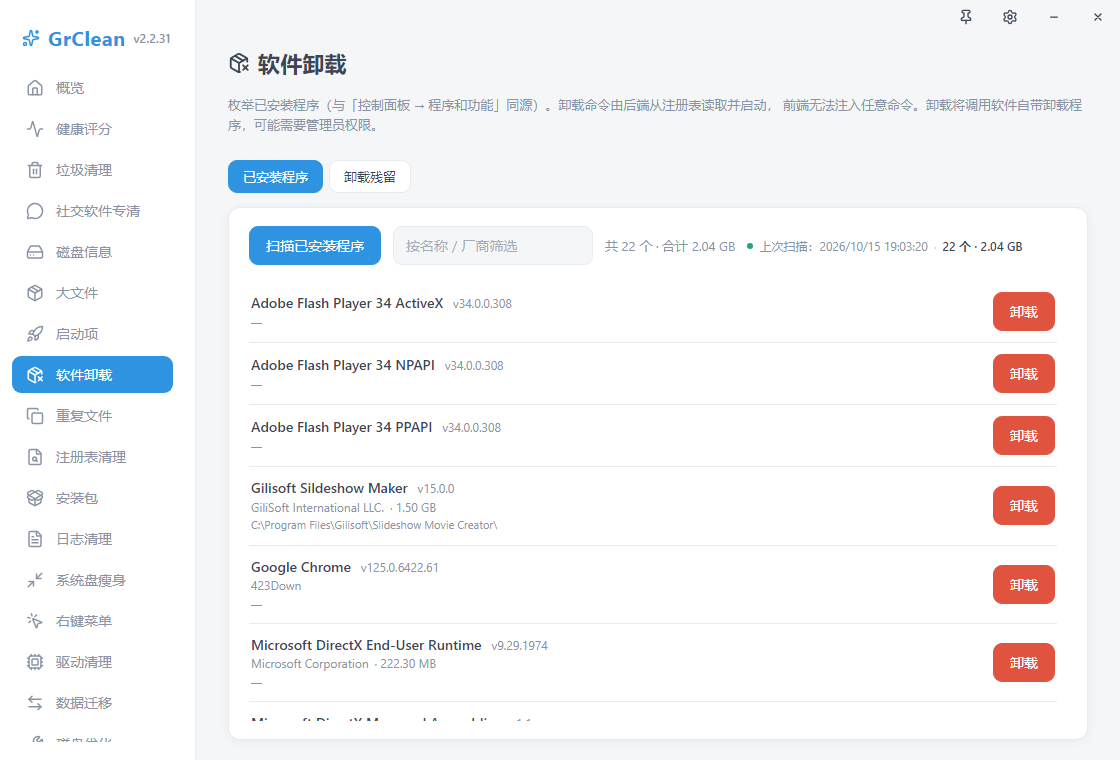Viewport: 1120px width, 760px height.
Task: Uninstall Gilisoft Sildeshow Maker
Action: pos(1024,506)
